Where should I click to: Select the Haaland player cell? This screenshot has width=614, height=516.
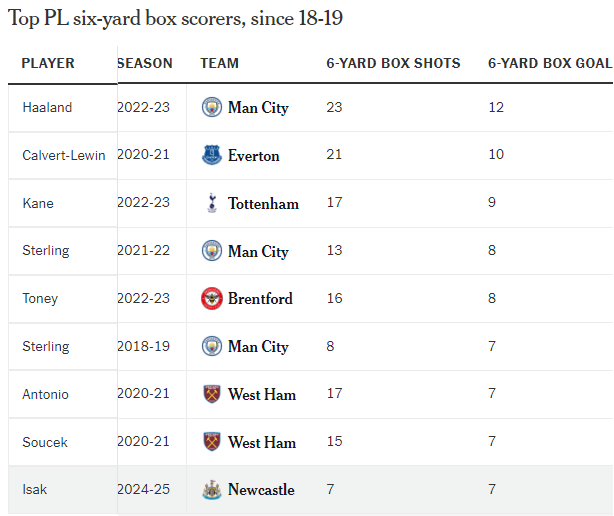[47, 107]
